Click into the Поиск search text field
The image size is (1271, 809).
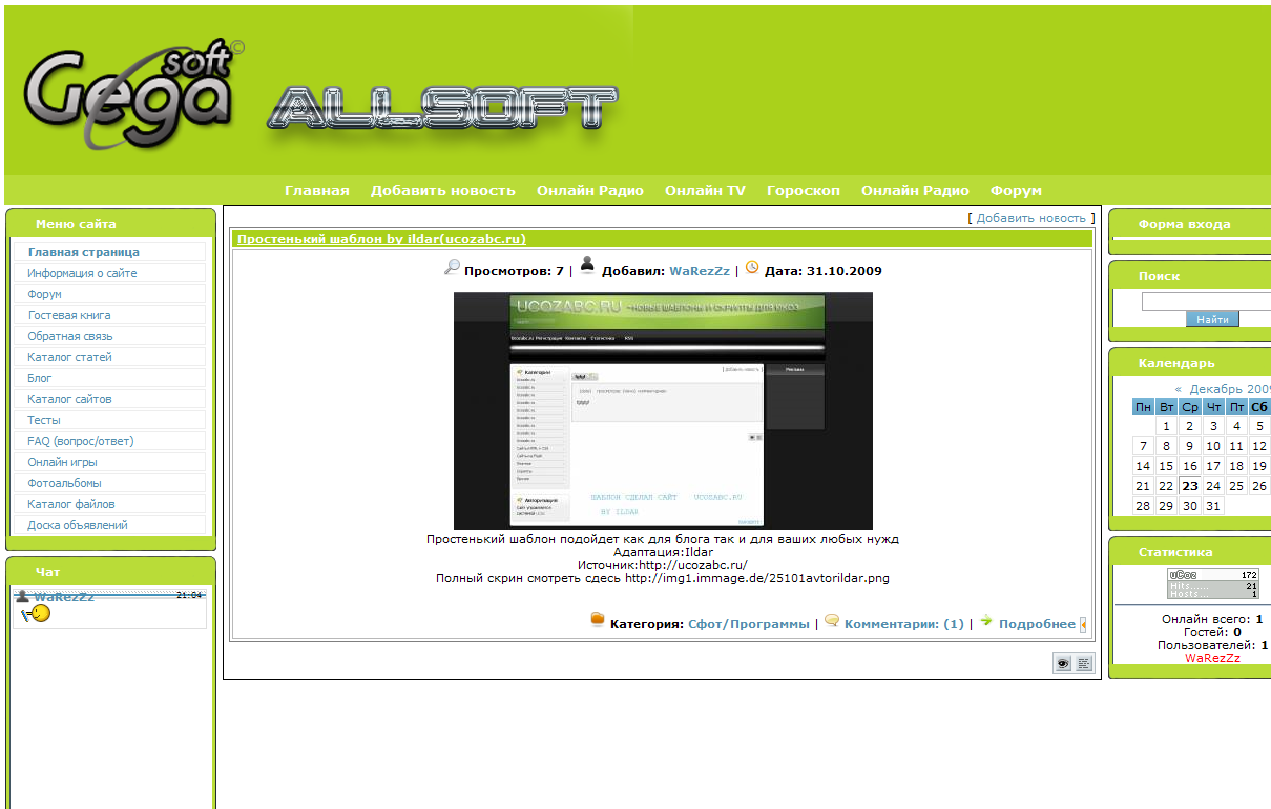point(1206,301)
